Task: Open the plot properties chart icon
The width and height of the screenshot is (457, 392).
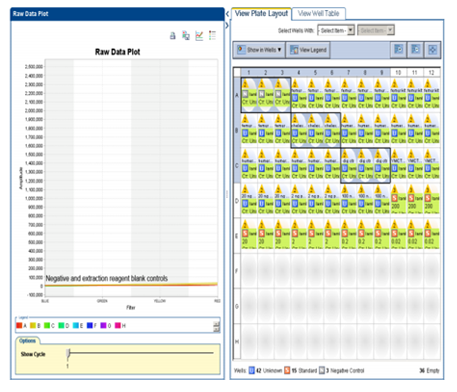Action: pos(199,35)
